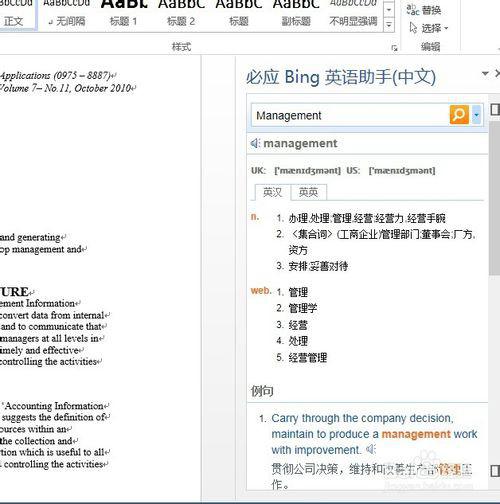Expand the styles gallery more button

pyautogui.click(x=389, y=25)
